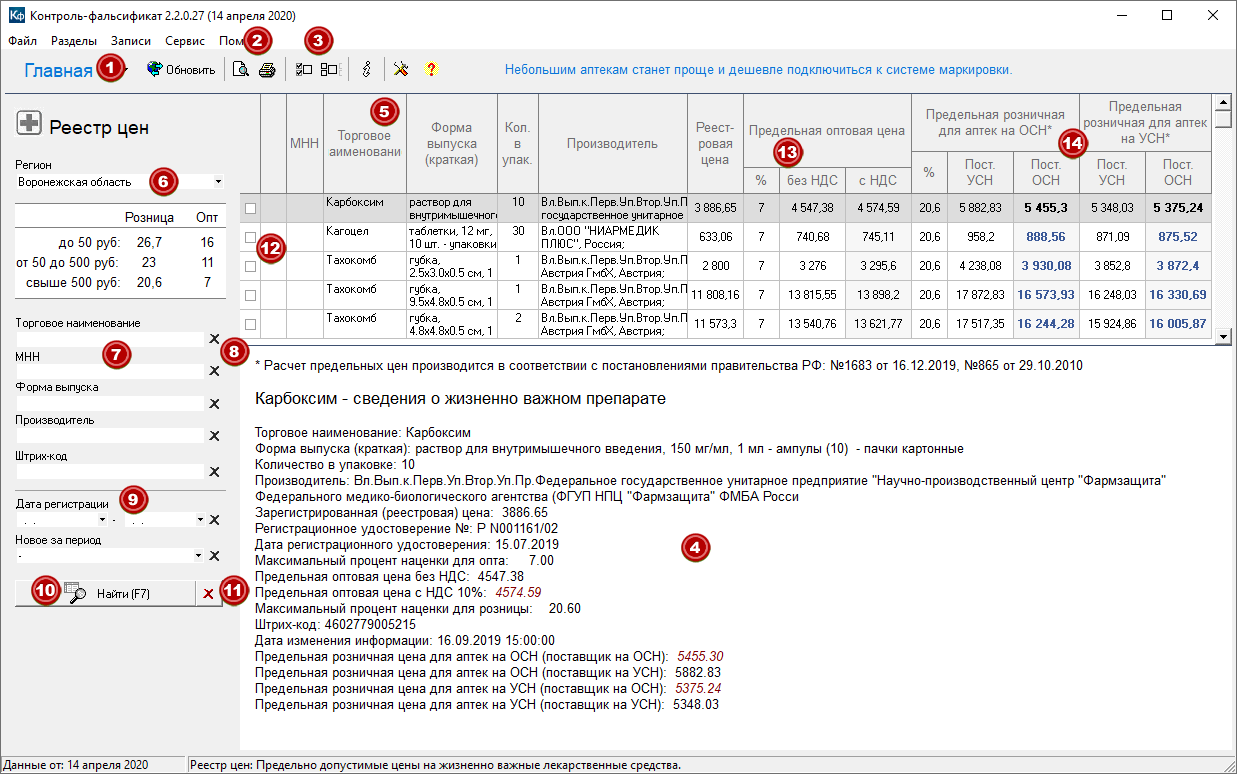Screen dimensions: 1237x774
Task: Click the table scrollbar down arrow
Action: [x=1223, y=338]
